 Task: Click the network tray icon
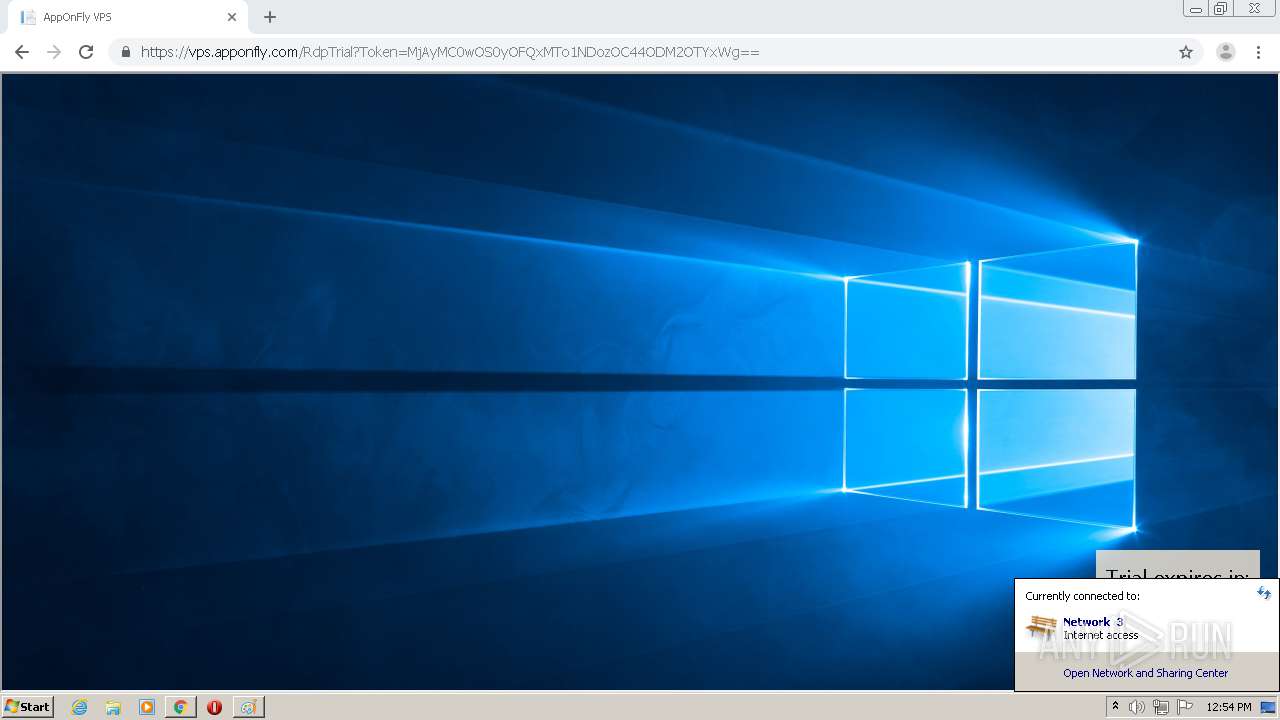1161,707
